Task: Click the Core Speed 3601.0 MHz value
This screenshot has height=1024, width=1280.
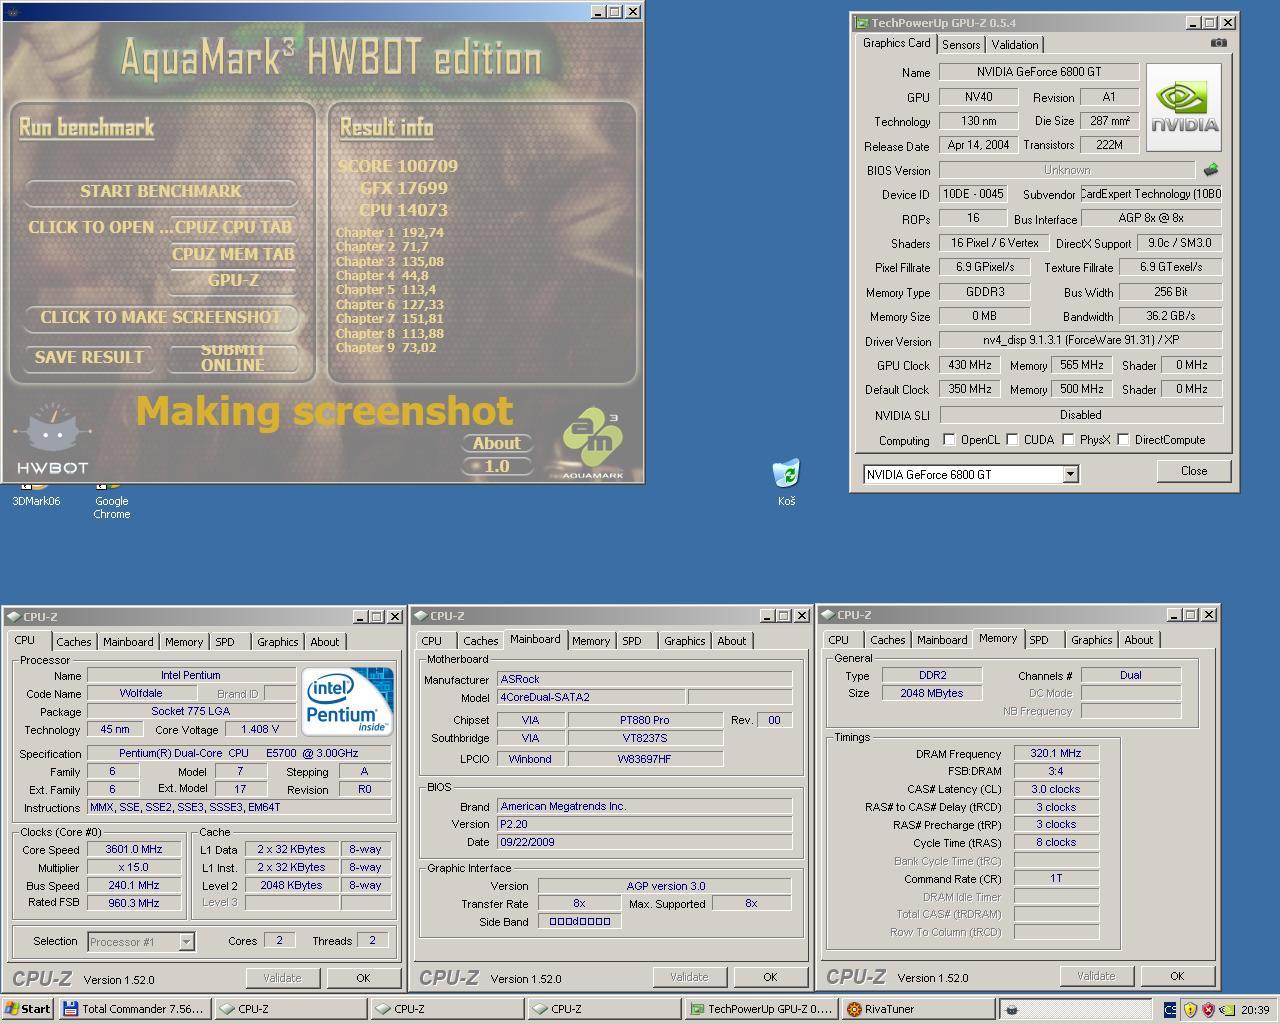Action: (x=133, y=849)
